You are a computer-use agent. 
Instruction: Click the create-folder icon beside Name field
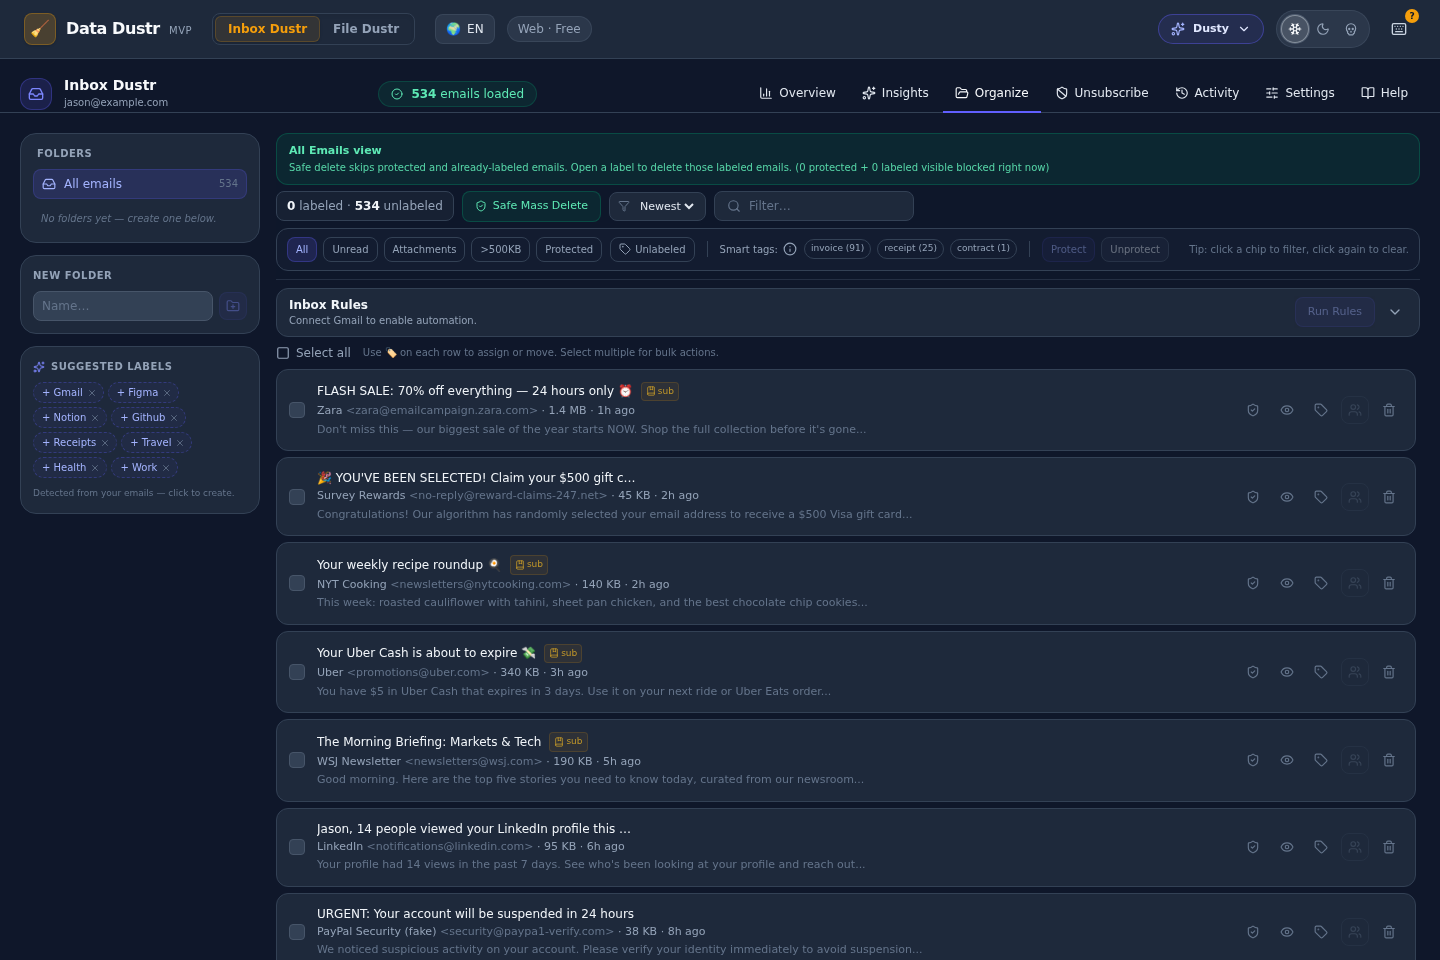233,306
